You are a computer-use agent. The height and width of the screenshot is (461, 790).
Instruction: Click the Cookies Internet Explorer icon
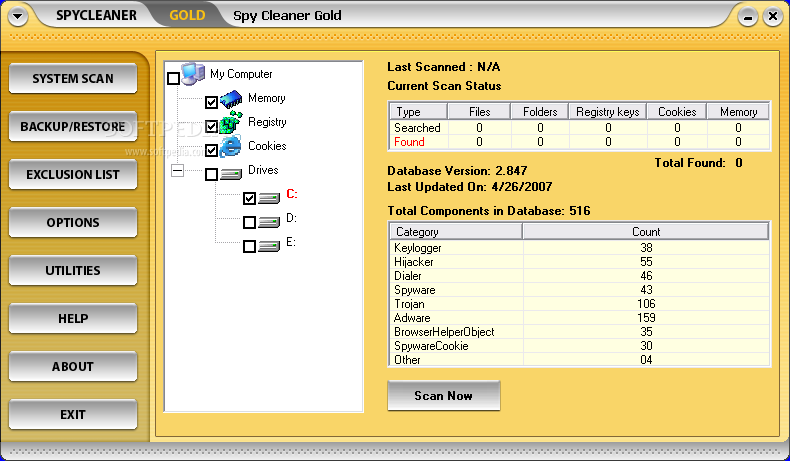point(230,147)
